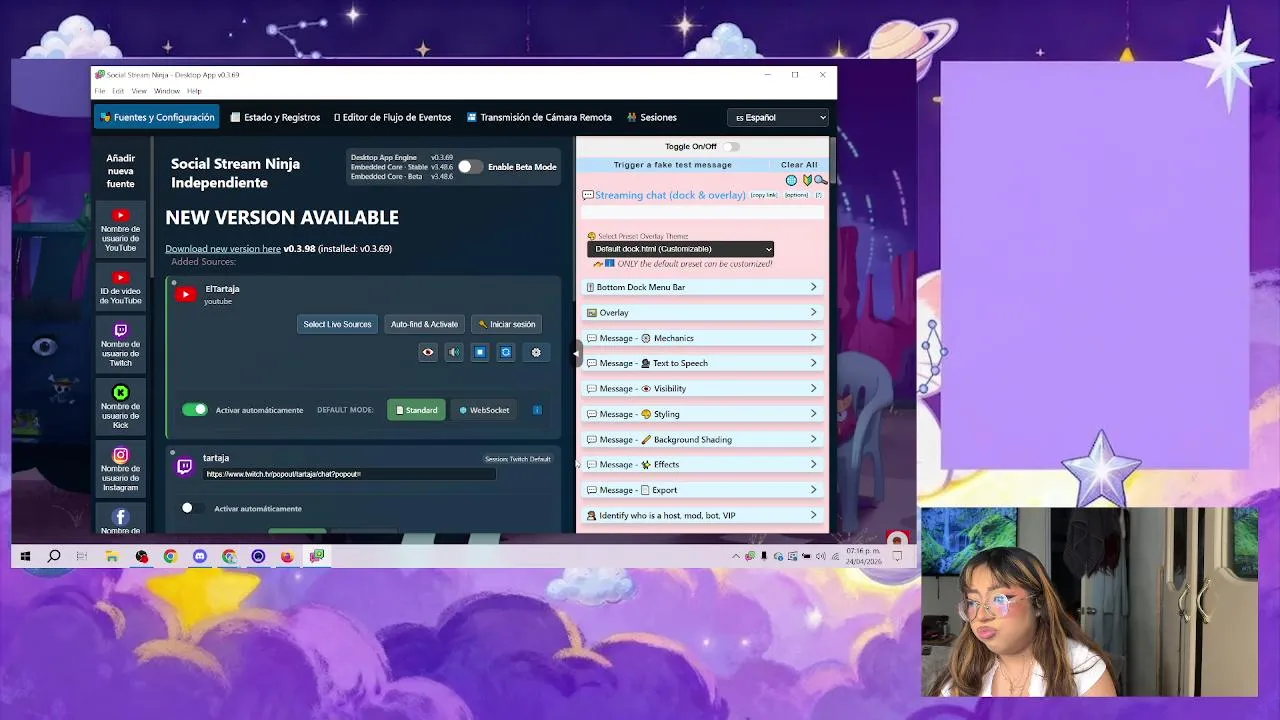The image size is (1280, 720).
Task: Add Instagram username source in sidebar
Action: (120, 469)
